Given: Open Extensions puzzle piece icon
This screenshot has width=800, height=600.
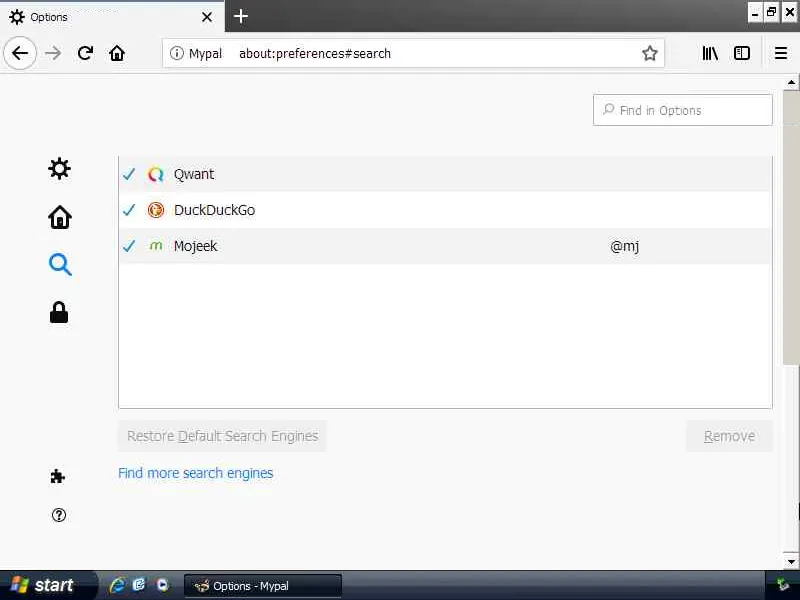Looking at the screenshot, I should 58,477.
